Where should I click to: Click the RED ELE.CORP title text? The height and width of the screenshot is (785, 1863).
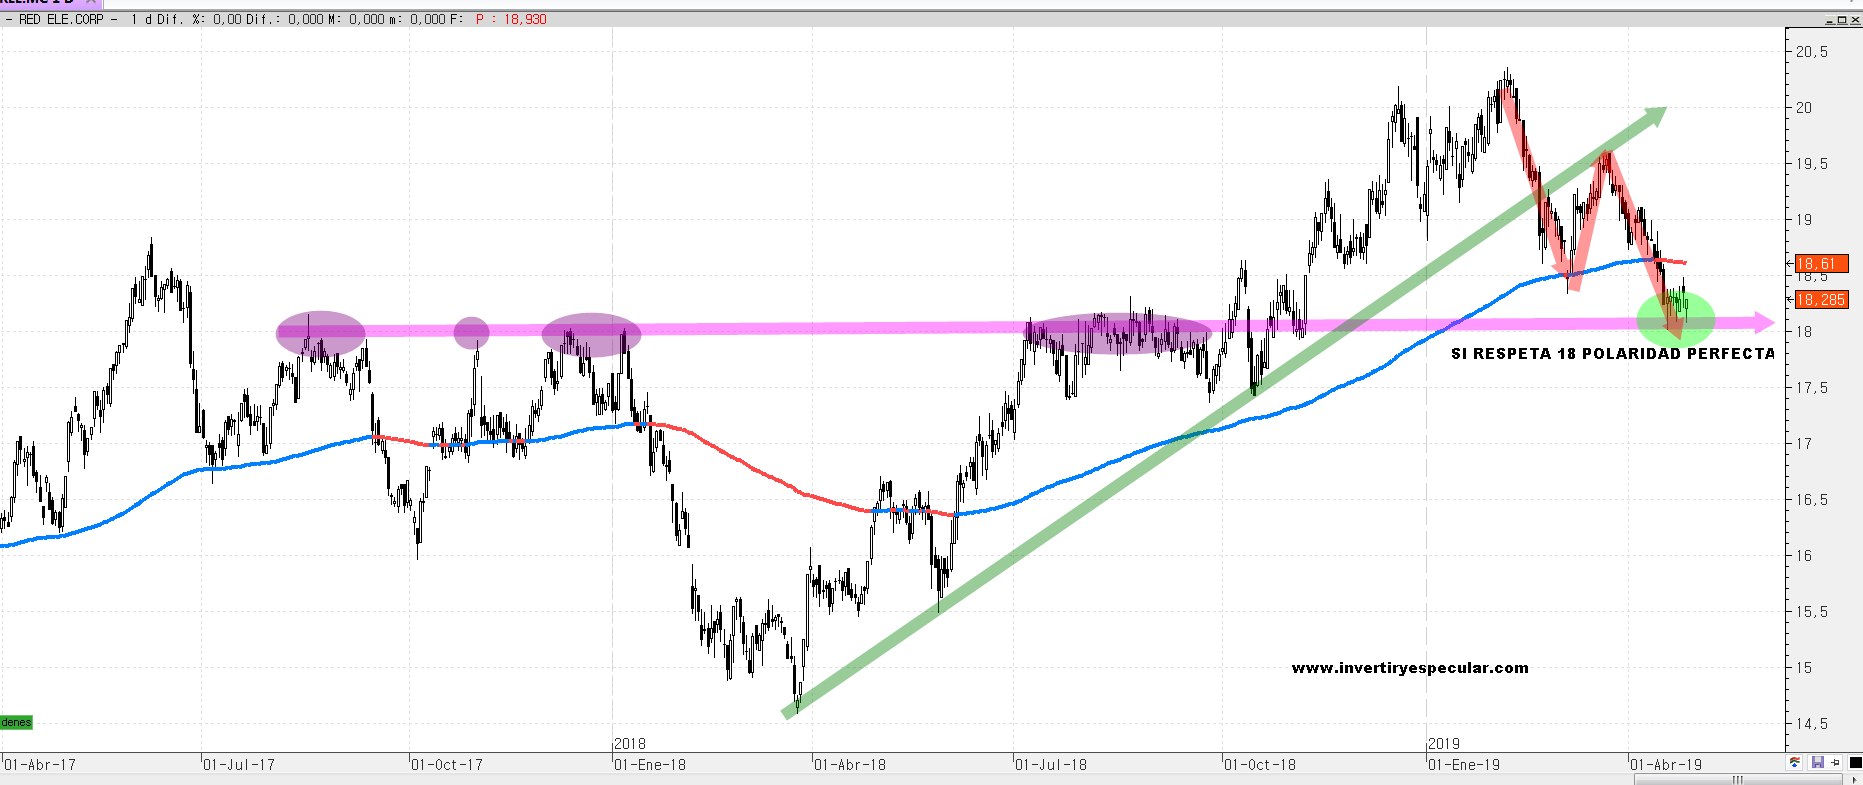pyautogui.click(x=61, y=19)
